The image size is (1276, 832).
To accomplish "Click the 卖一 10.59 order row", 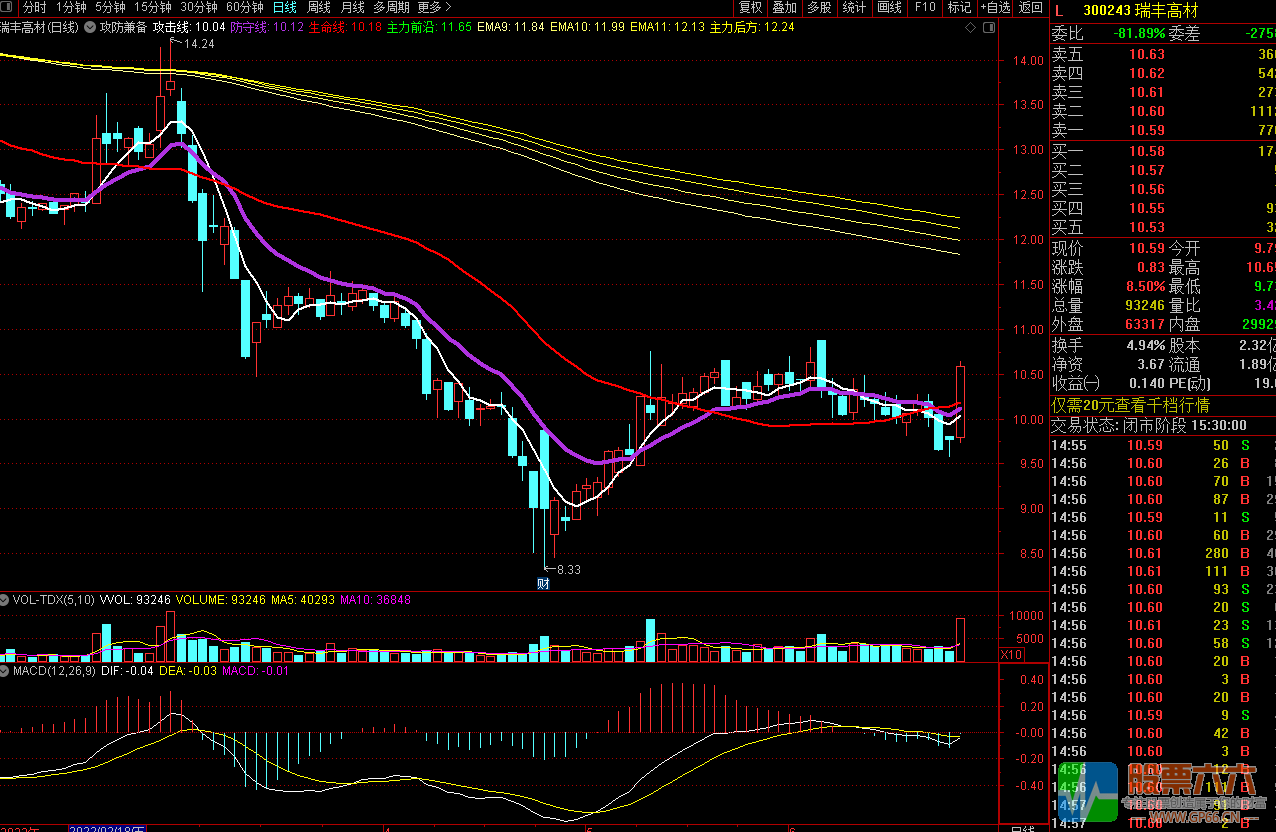I will [1163, 130].
